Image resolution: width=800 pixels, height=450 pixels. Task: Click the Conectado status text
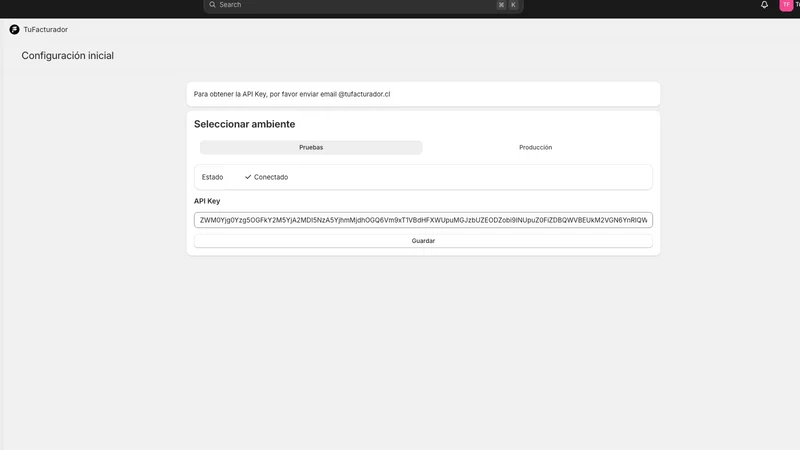coord(271,177)
